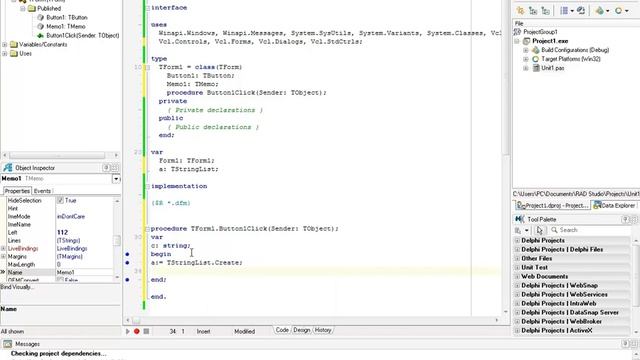Screen dimensions: 640x360
Task: Click the Bind Visually link
Action: click(x=17, y=287)
